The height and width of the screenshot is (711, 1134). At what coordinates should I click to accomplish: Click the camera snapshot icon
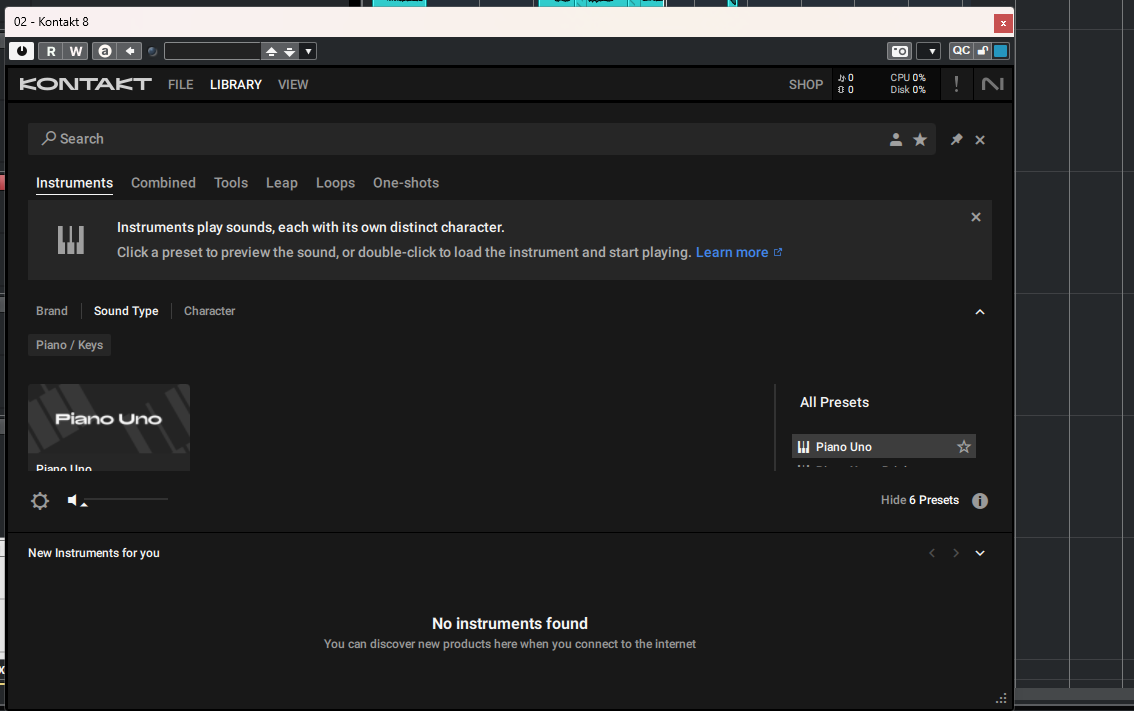click(899, 51)
